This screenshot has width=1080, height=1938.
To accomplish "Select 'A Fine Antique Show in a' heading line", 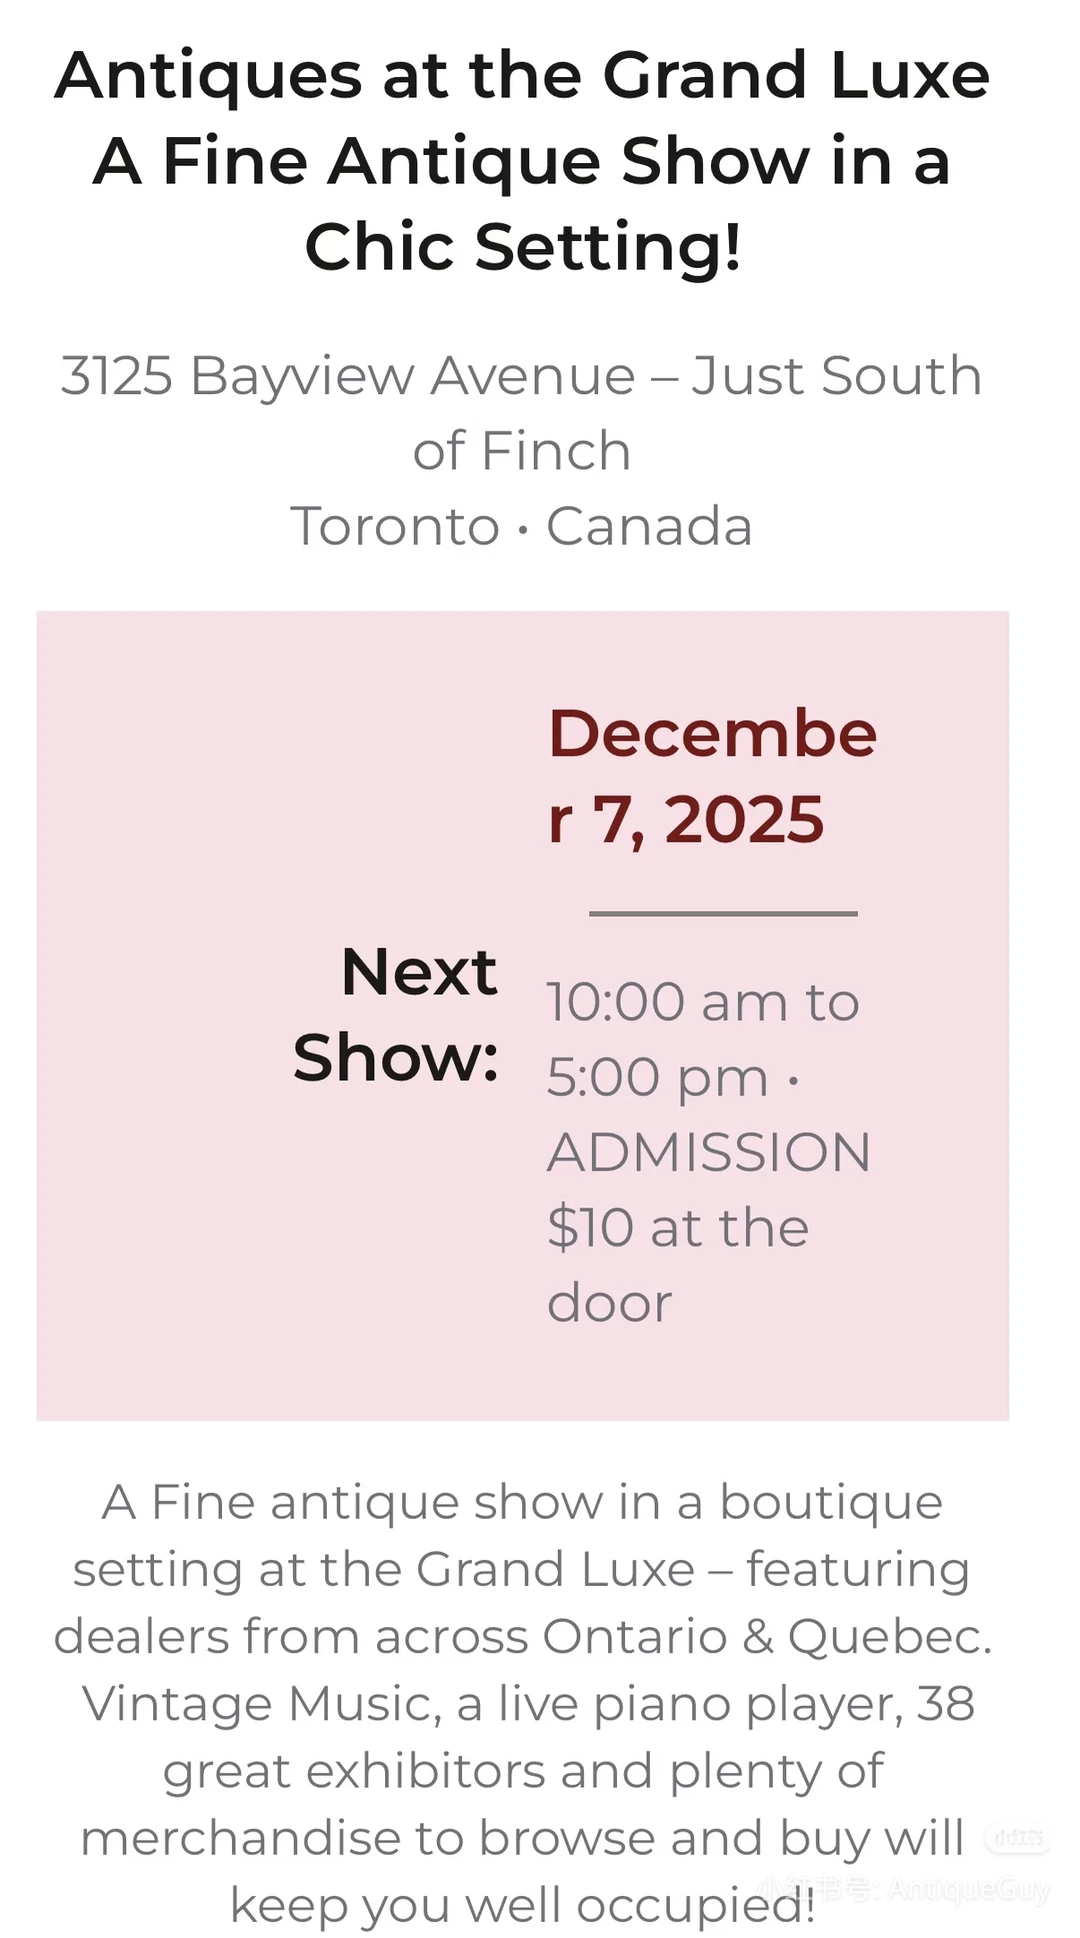I will (522, 162).
